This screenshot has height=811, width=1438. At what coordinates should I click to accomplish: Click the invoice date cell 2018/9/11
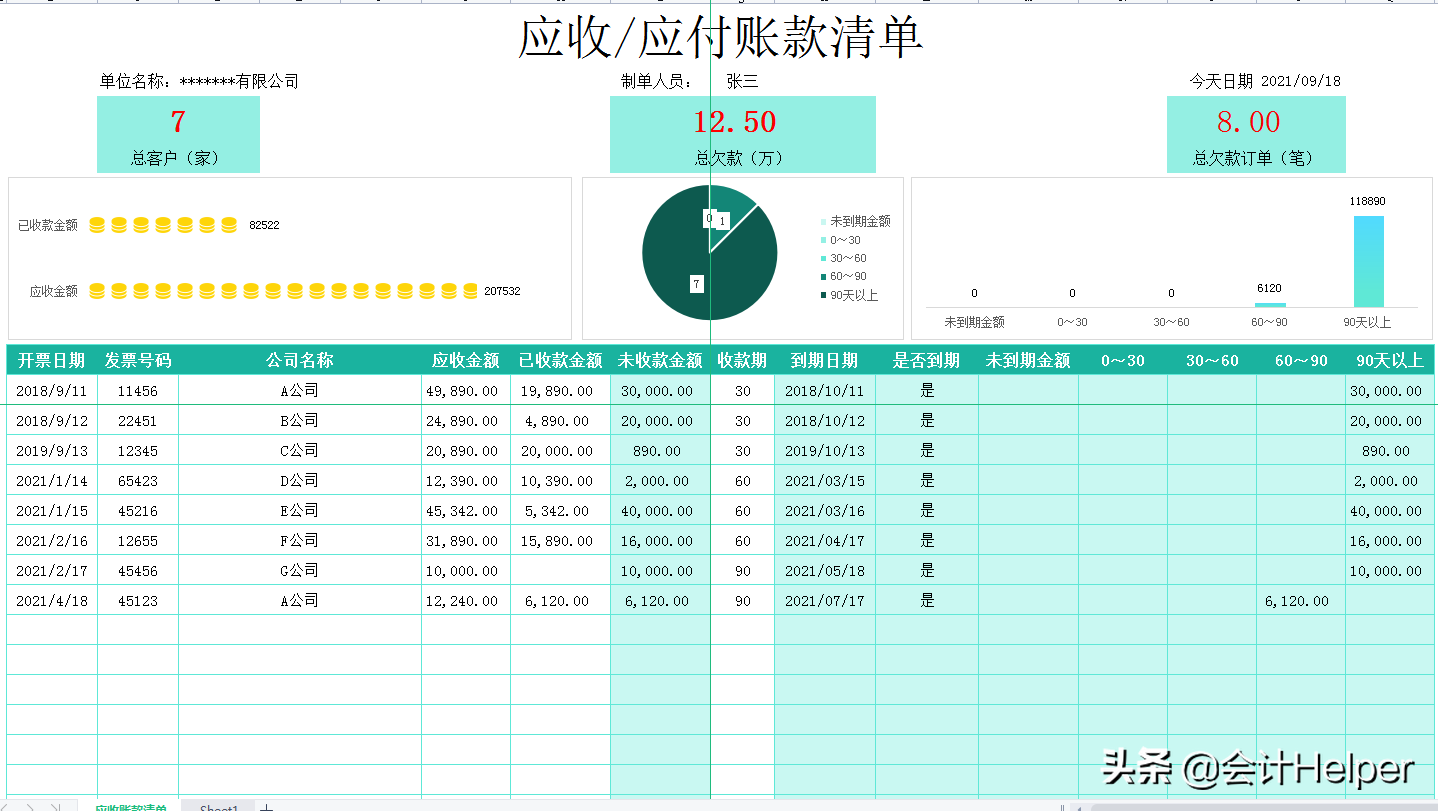point(52,391)
